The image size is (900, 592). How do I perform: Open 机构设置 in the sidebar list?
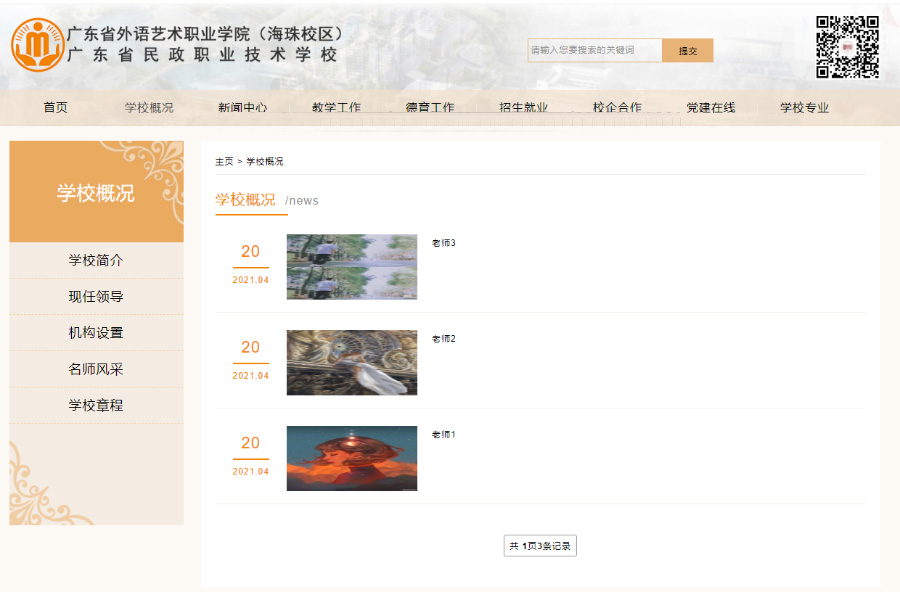[96, 333]
